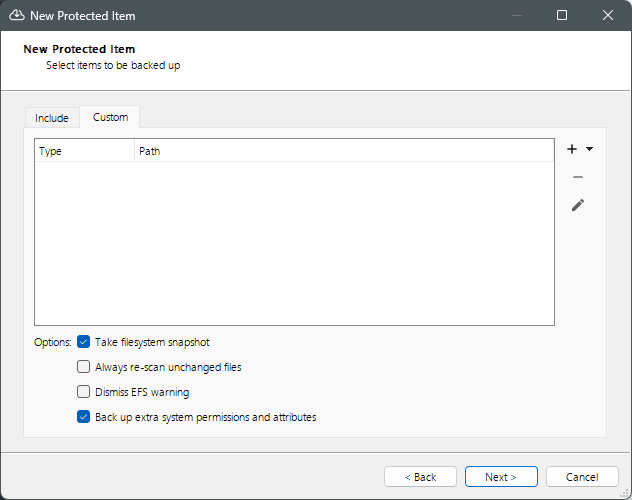Uncheck Back up extra system permissions and attributes
Image resolution: width=632 pixels, height=500 pixels.
[84, 417]
